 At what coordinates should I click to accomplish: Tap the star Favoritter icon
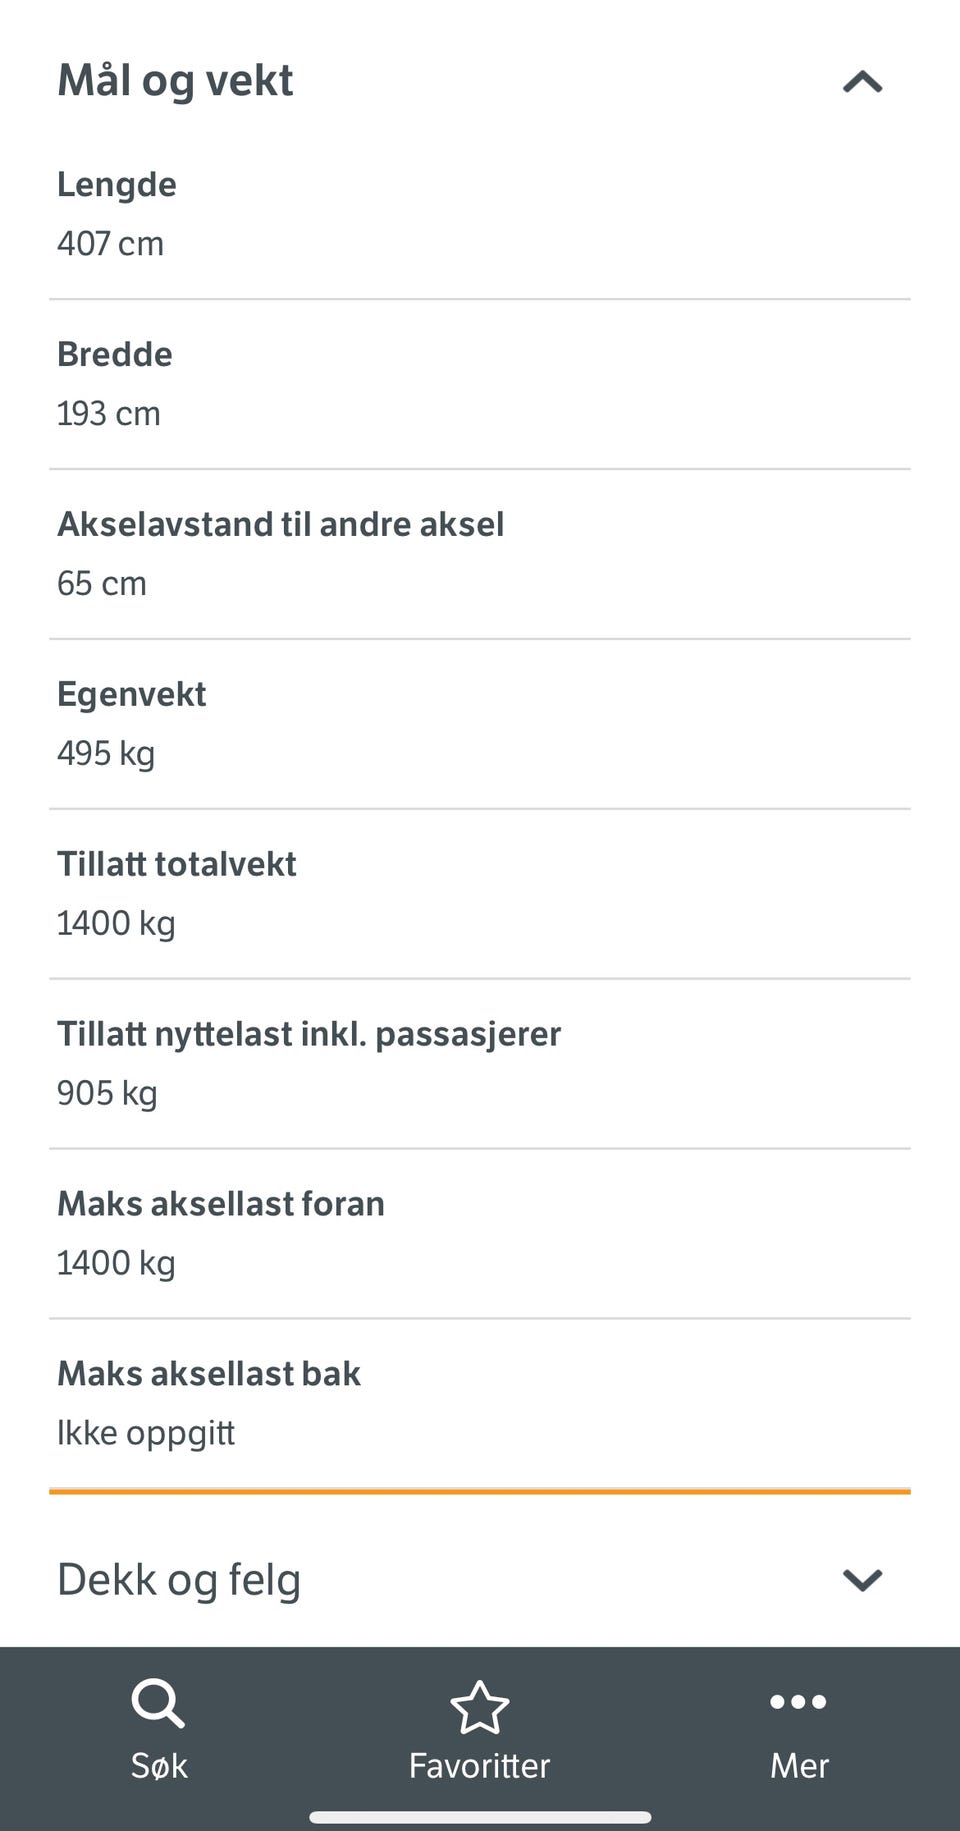point(479,1707)
